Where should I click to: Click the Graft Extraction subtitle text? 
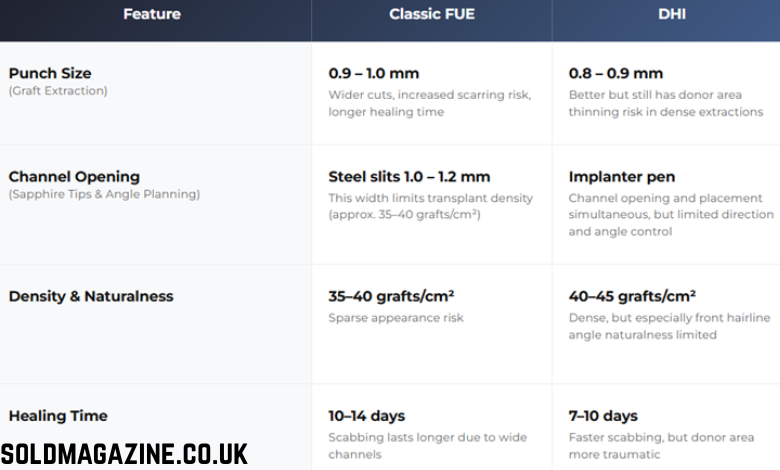(x=58, y=91)
